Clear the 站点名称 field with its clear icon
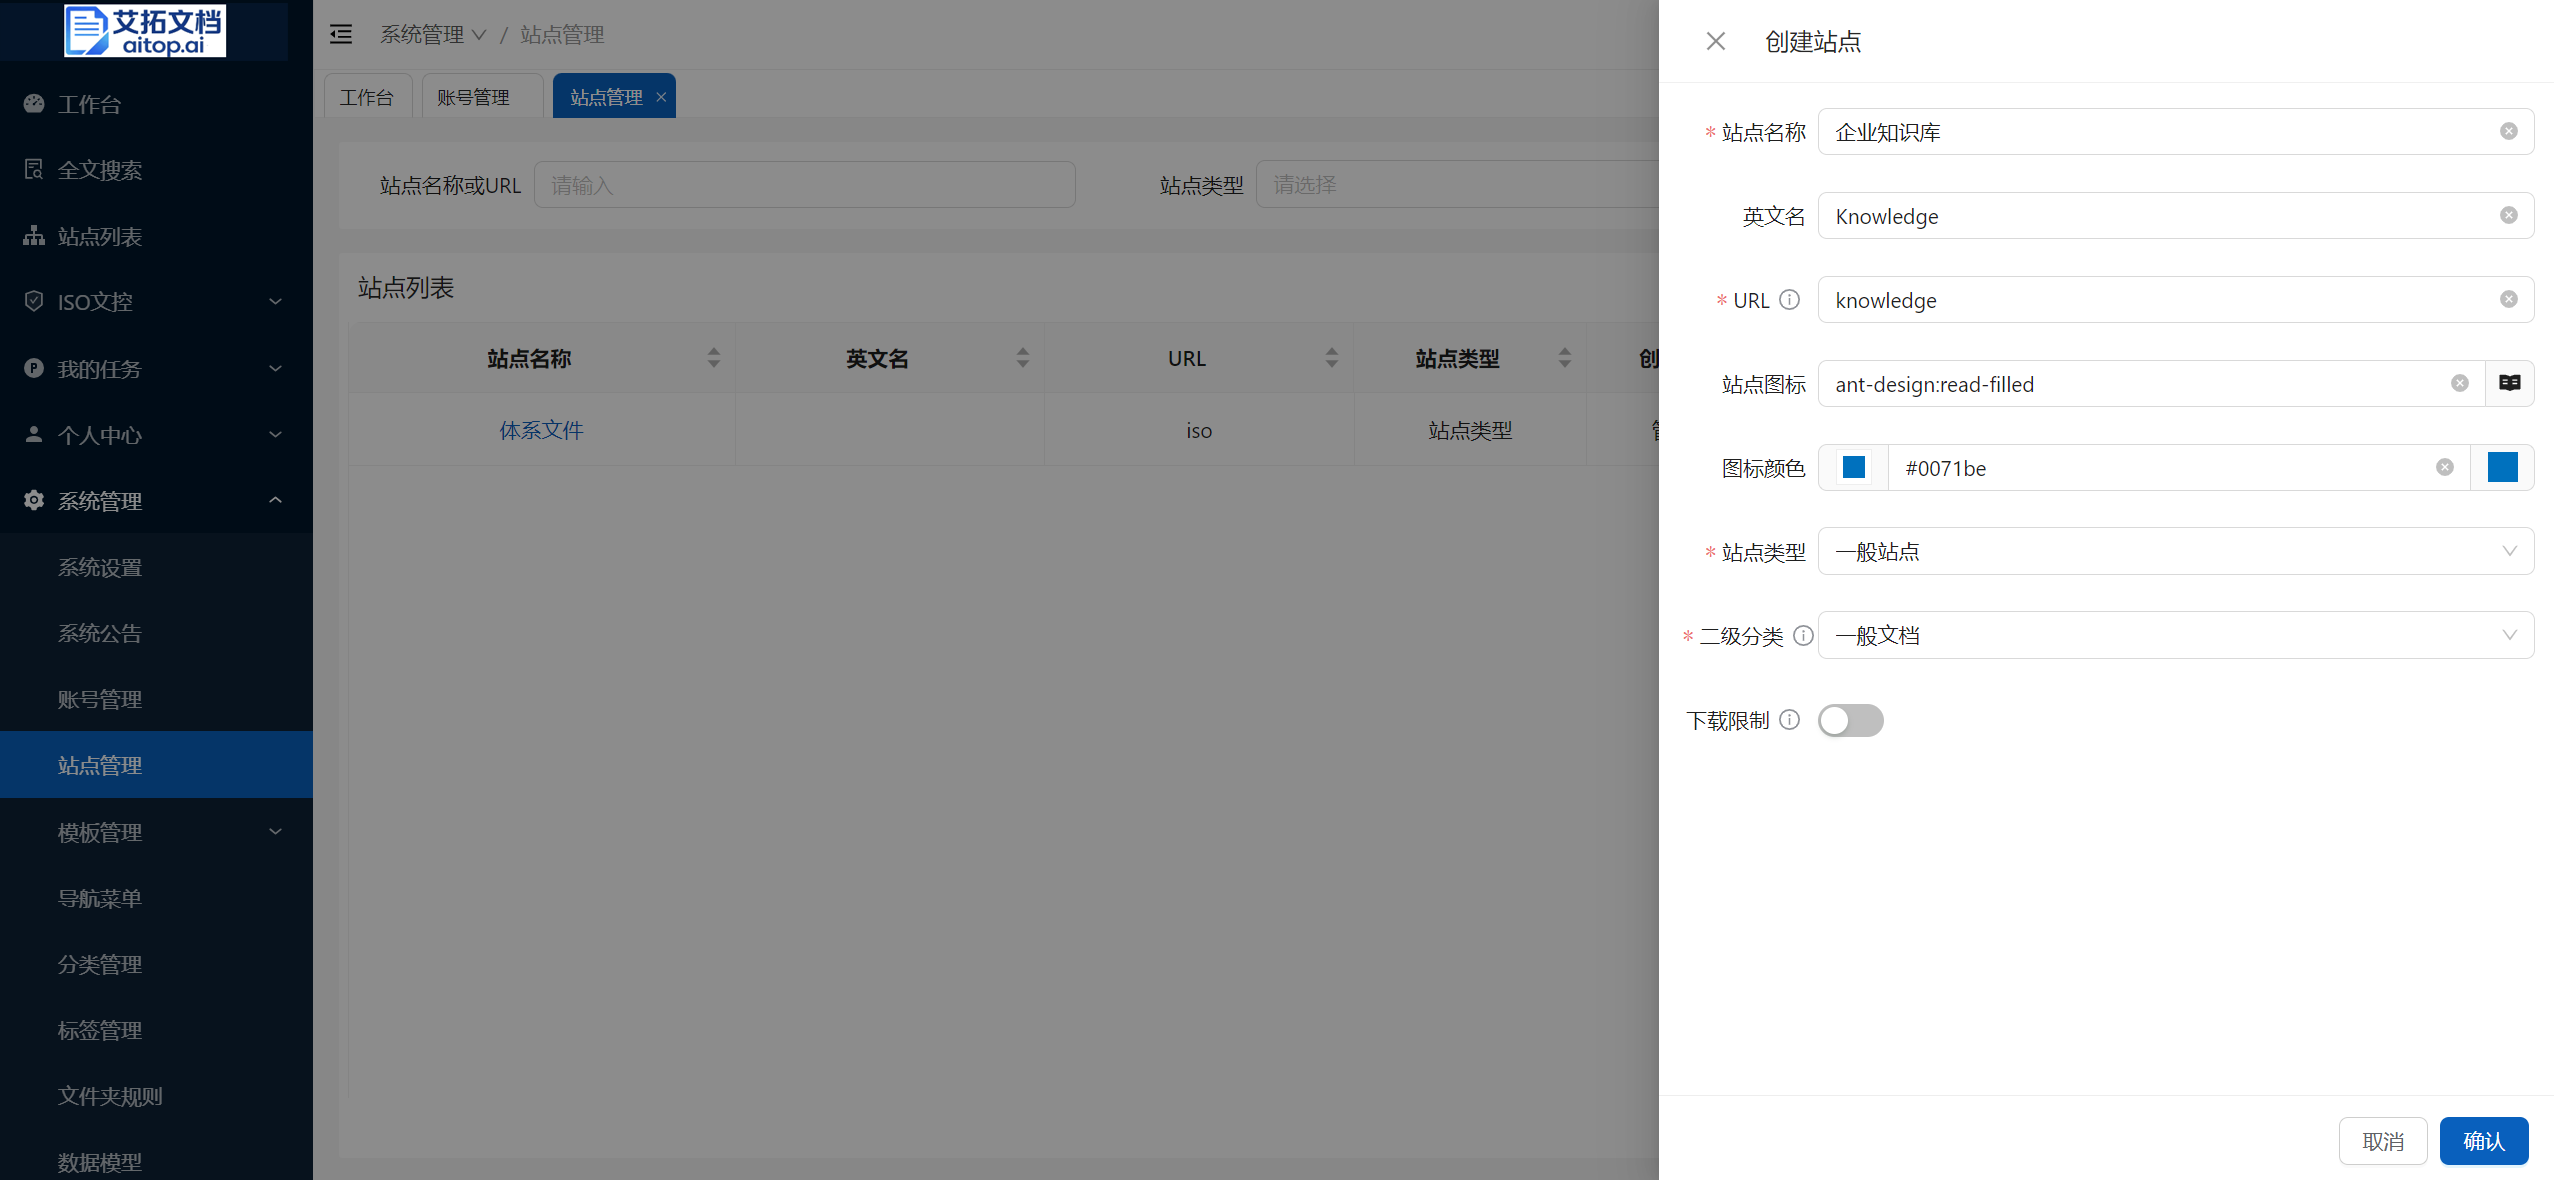Image resolution: width=2554 pixels, height=1180 pixels. tap(2508, 132)
